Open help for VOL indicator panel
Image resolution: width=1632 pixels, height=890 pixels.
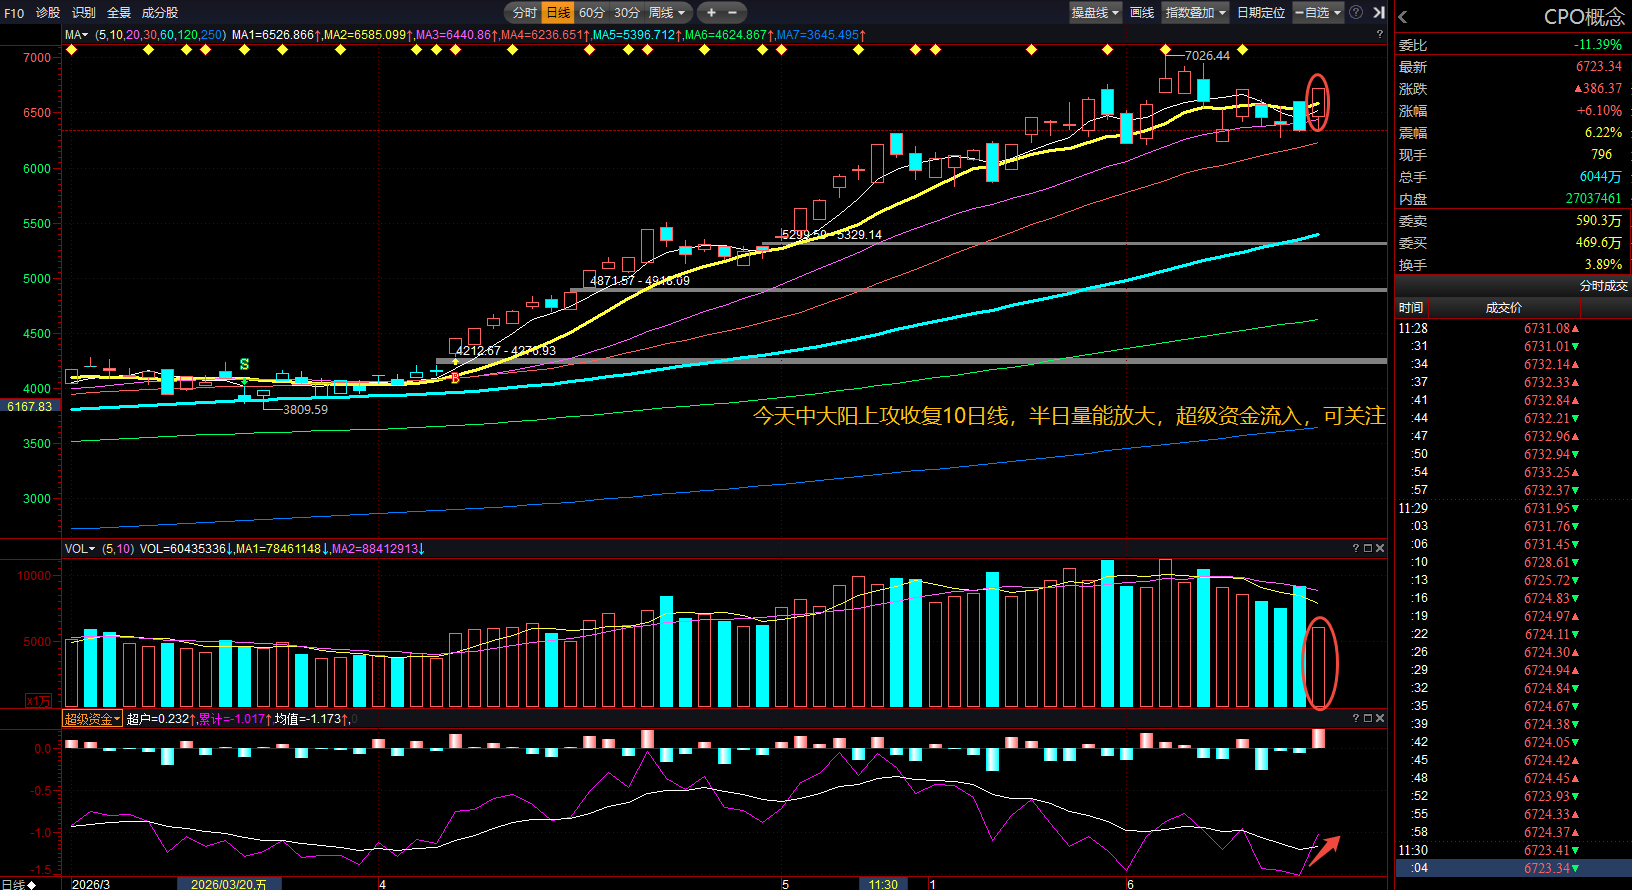tap(1356, 548)
